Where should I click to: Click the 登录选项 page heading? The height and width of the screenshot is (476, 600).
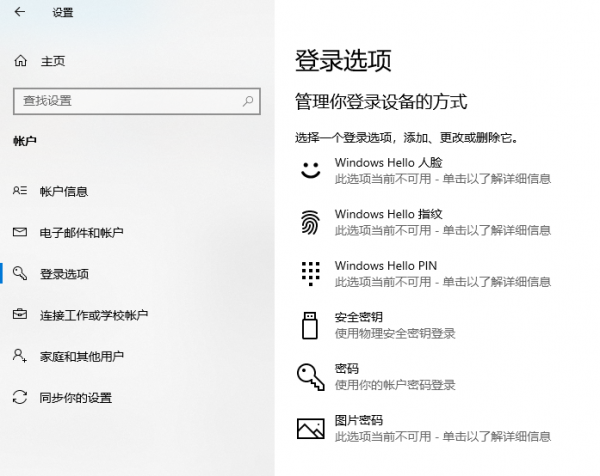click(x=343, y=60)
